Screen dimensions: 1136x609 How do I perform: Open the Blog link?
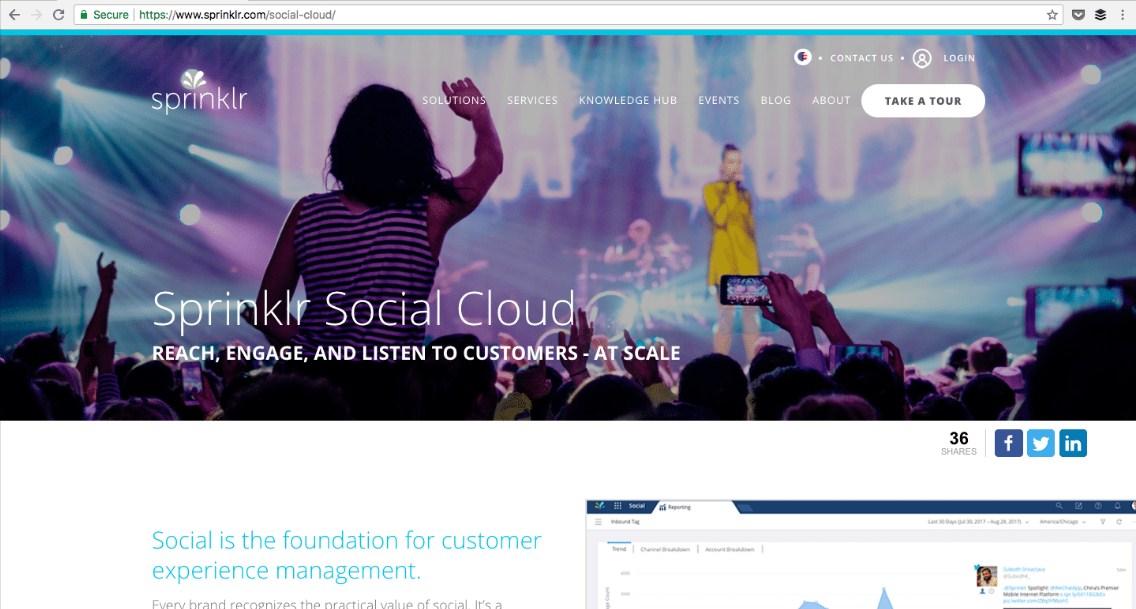775,100
